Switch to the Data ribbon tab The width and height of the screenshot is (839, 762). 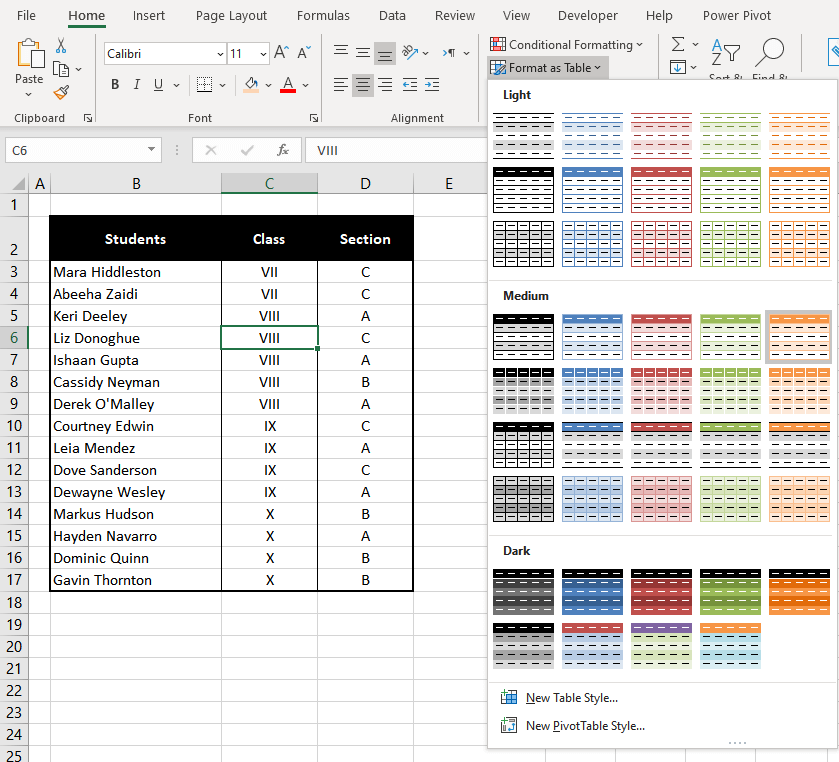[392, 15]
